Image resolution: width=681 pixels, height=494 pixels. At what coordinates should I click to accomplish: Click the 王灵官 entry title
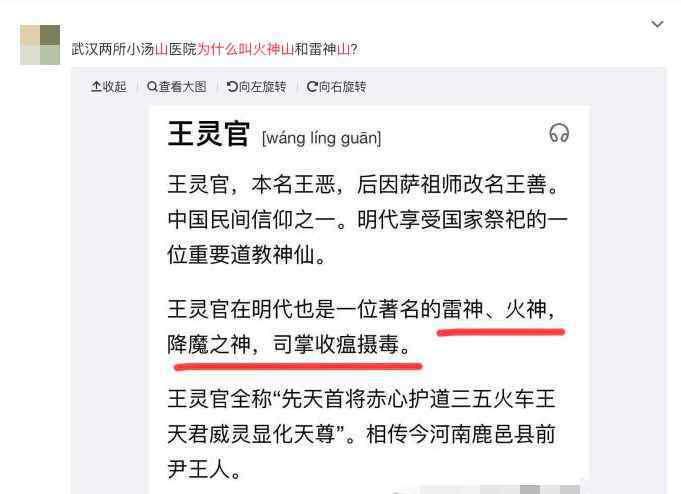click(x=208, y=134)
